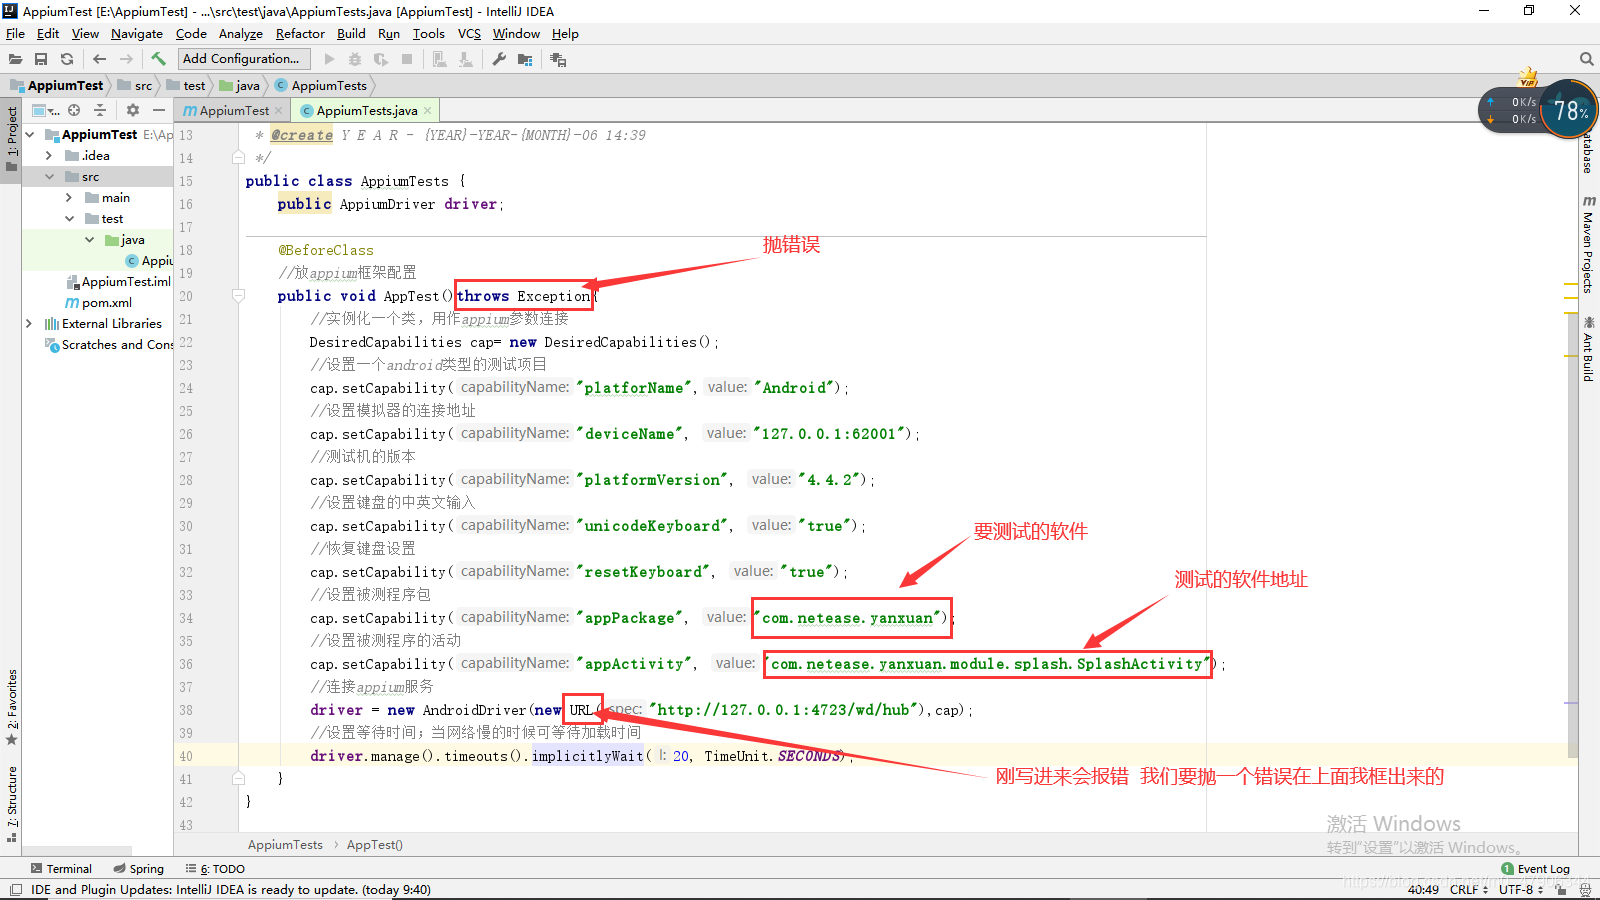Collapse the test folder
The width and height of the screenshot is (1600, 900).
(69, 218)
